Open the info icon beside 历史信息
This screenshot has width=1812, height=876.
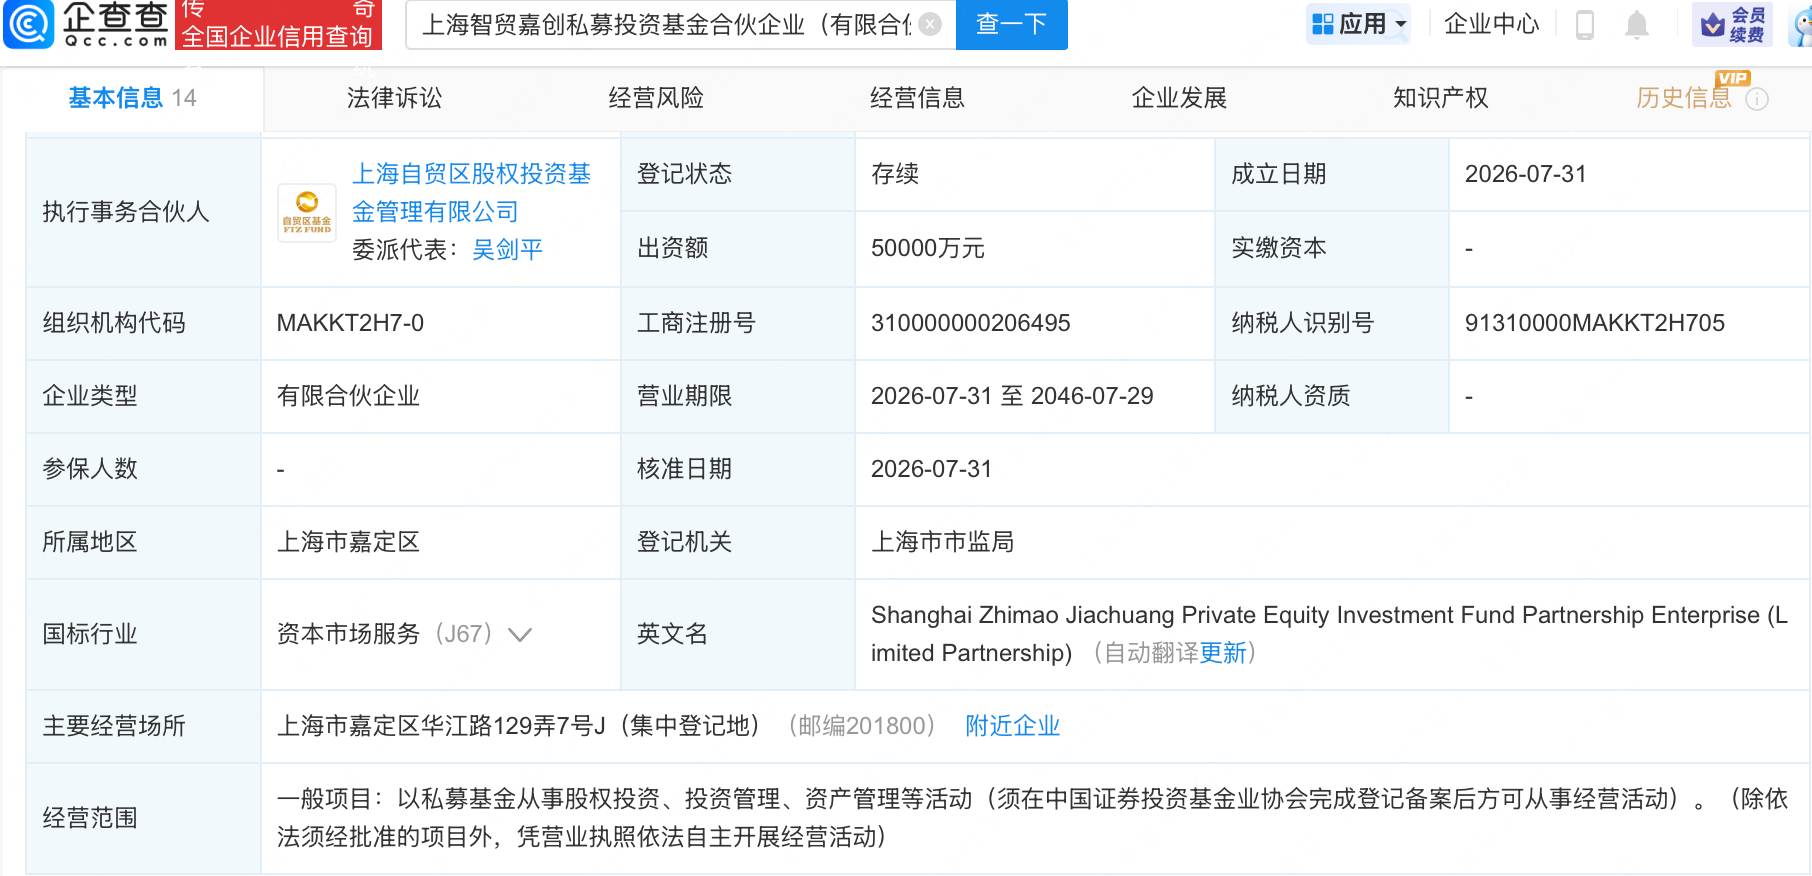coord(1757,99)
